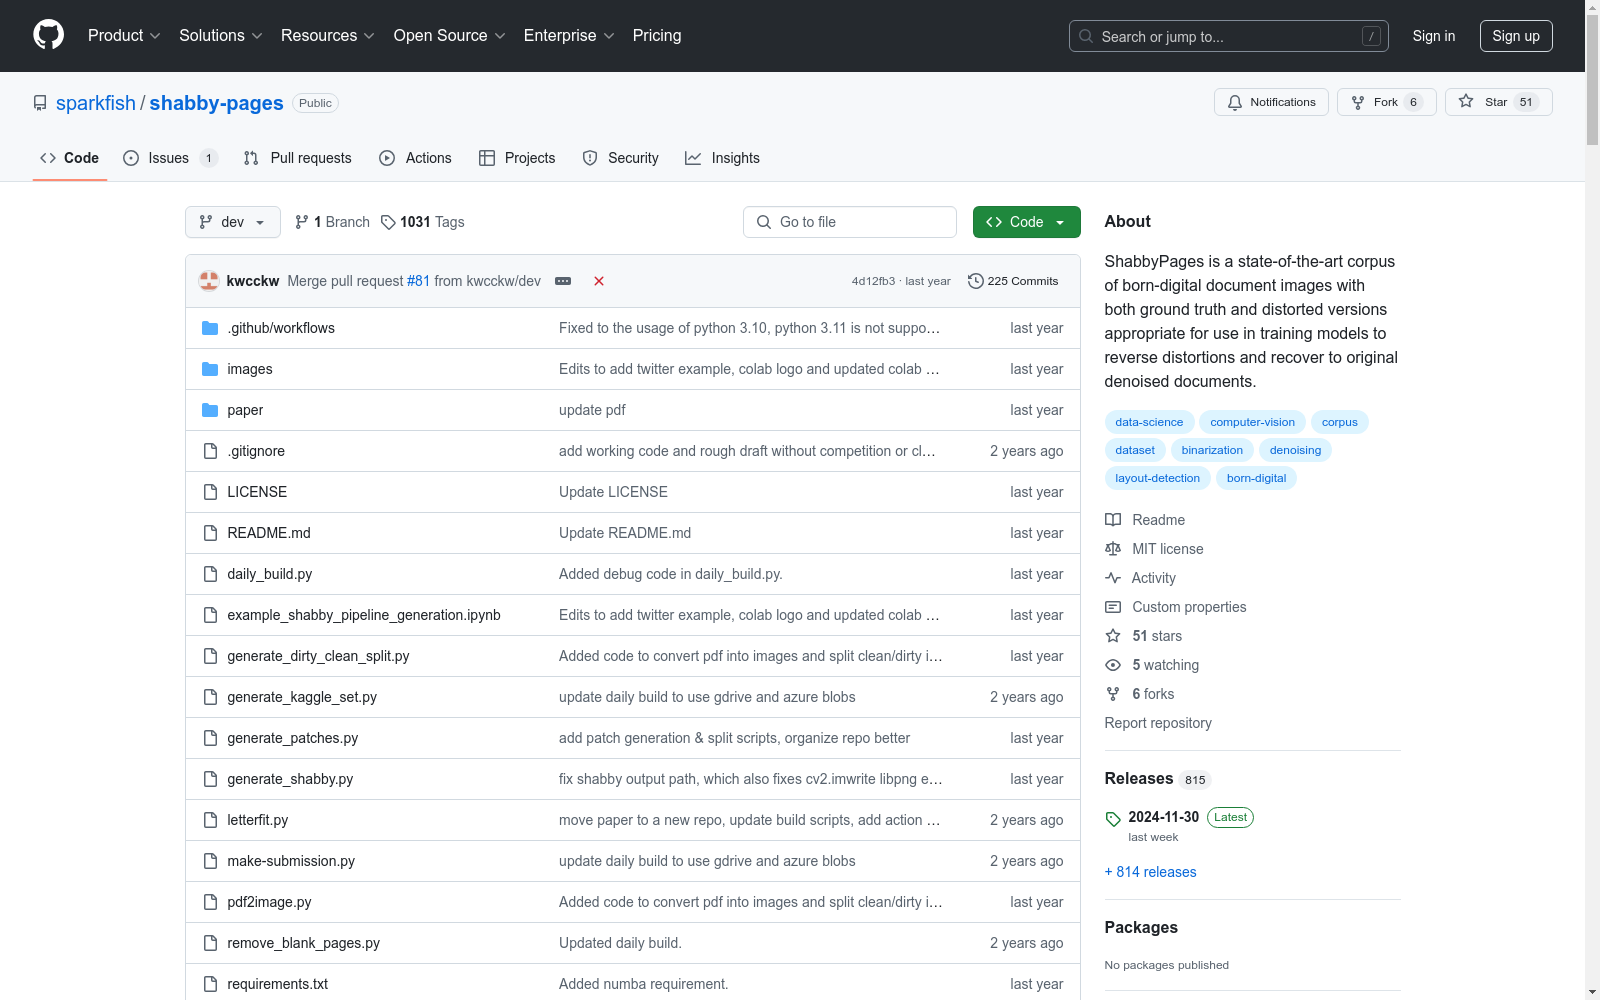Expand the commit message ellipsis button
The height and width of the screenshot is (1000, 1600).
[563, 281]
